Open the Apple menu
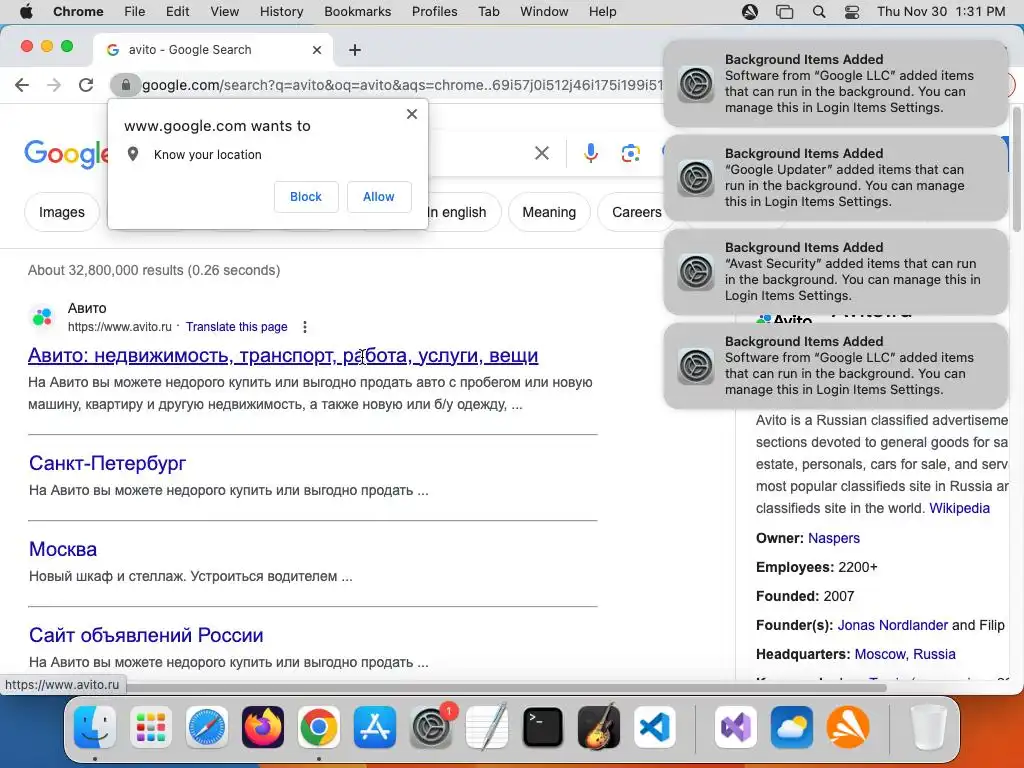The image size is (1024, 768). point(26,11)
